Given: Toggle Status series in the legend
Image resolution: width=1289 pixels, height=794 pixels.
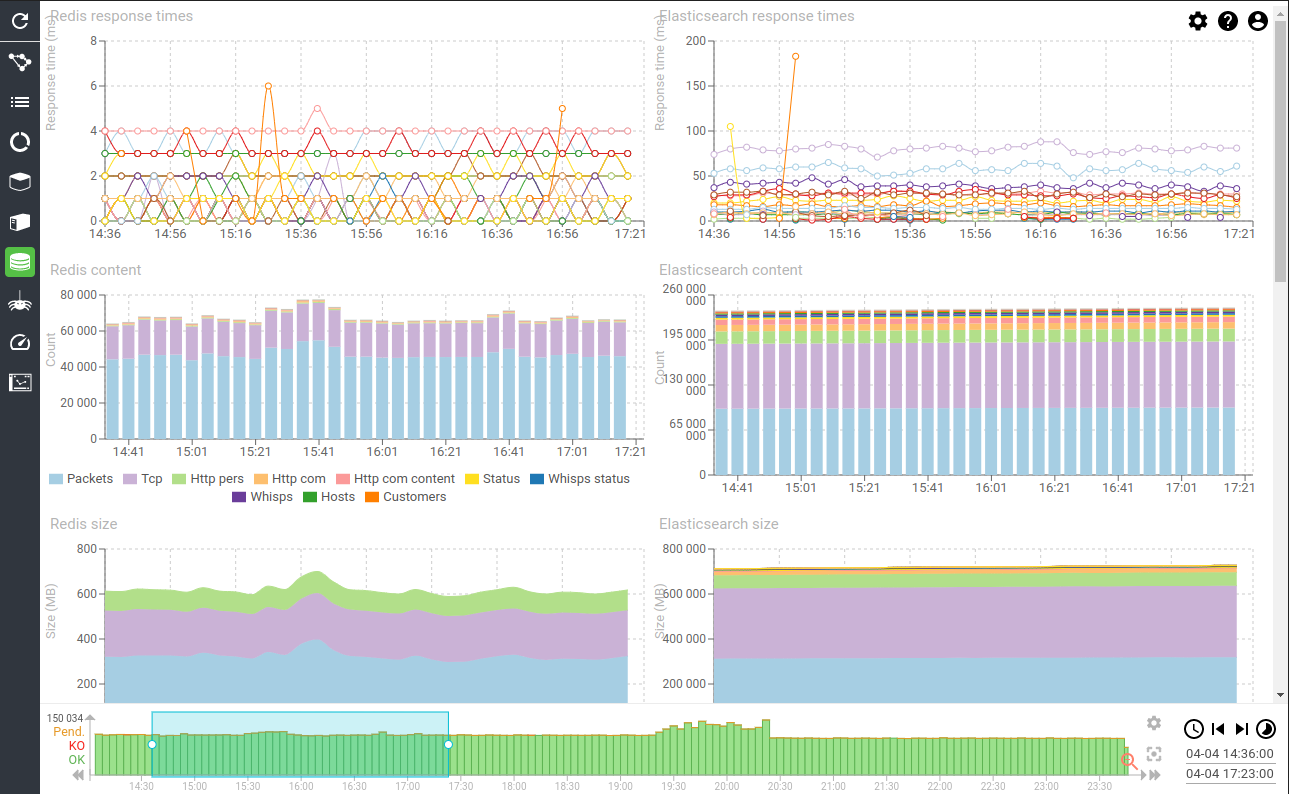Looking at the screenshot, I should point(492,479).
